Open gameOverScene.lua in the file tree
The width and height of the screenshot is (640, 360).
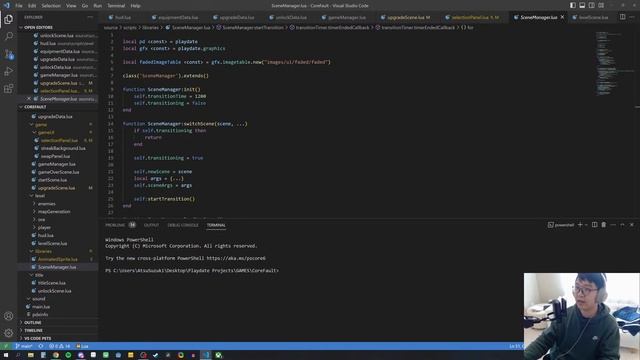(58, 172)
